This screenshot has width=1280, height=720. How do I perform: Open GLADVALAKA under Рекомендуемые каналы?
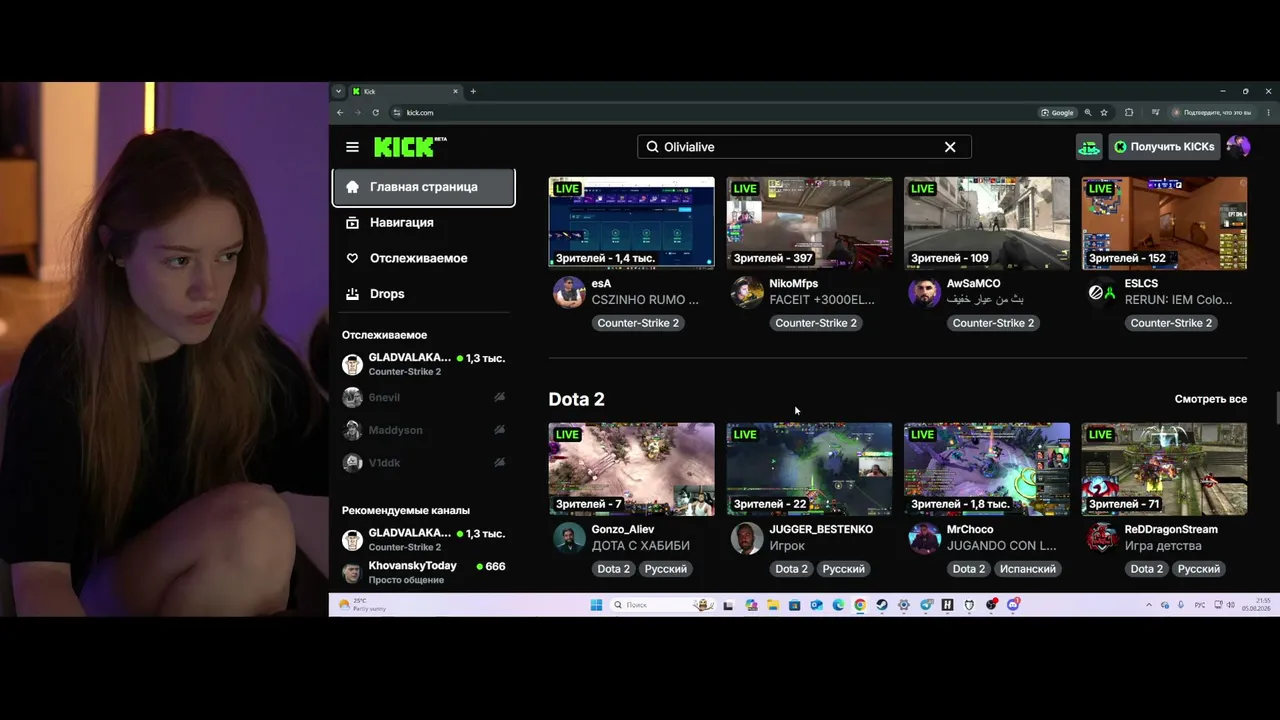pos(423,539)
